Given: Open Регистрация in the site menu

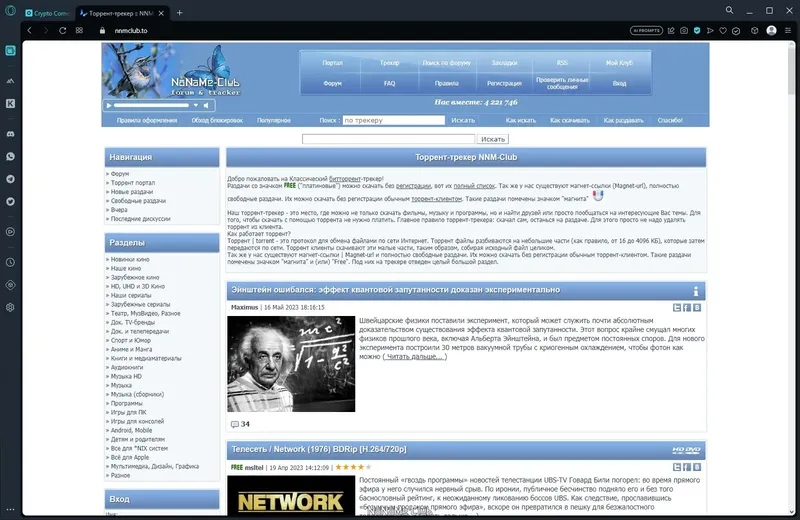Looking at the screenshot, I should click(x=504, y=83).
